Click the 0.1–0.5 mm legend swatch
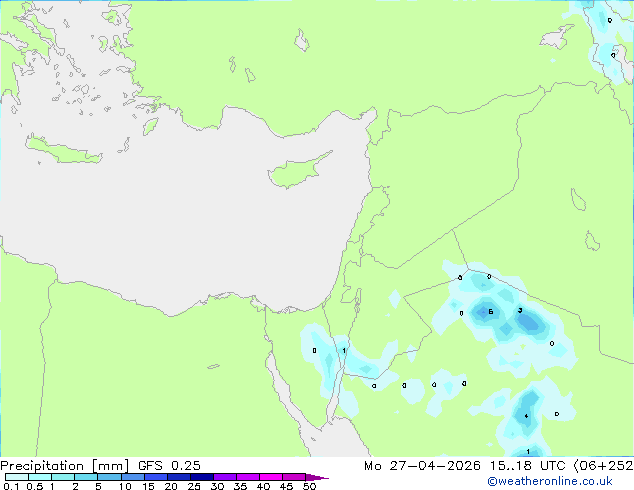Viewport: 634px width, 490px height. 17,477
